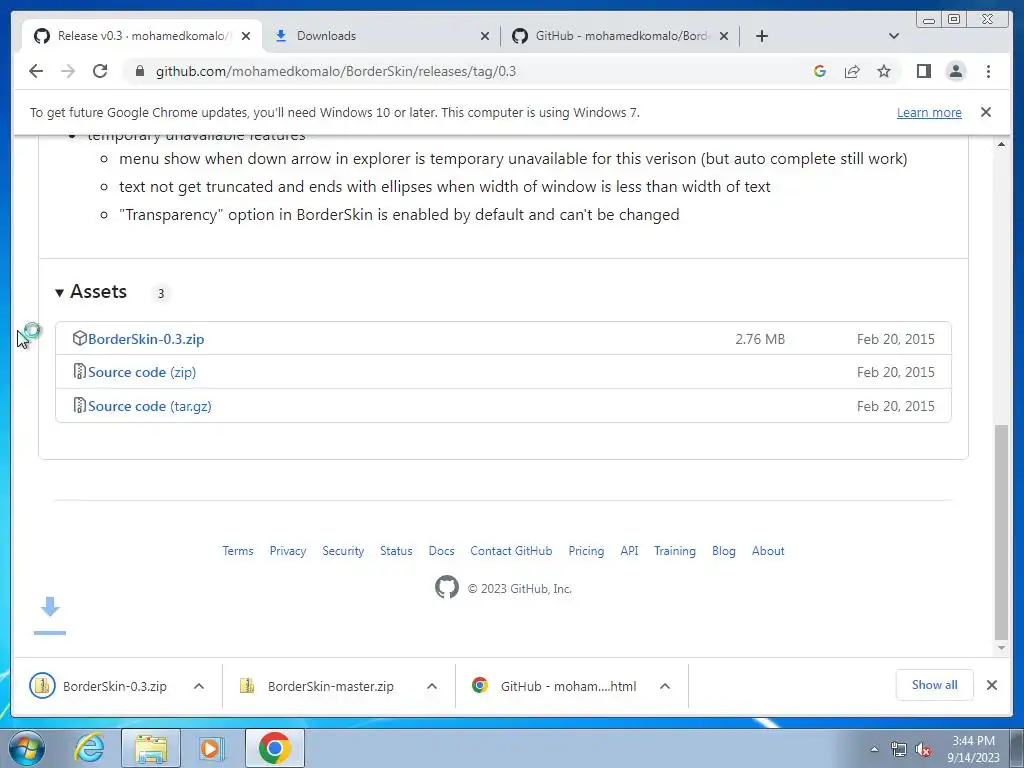Expand options for BorderSkin-master.zip download
The image size is (1024, 768).
coord(432,686)
